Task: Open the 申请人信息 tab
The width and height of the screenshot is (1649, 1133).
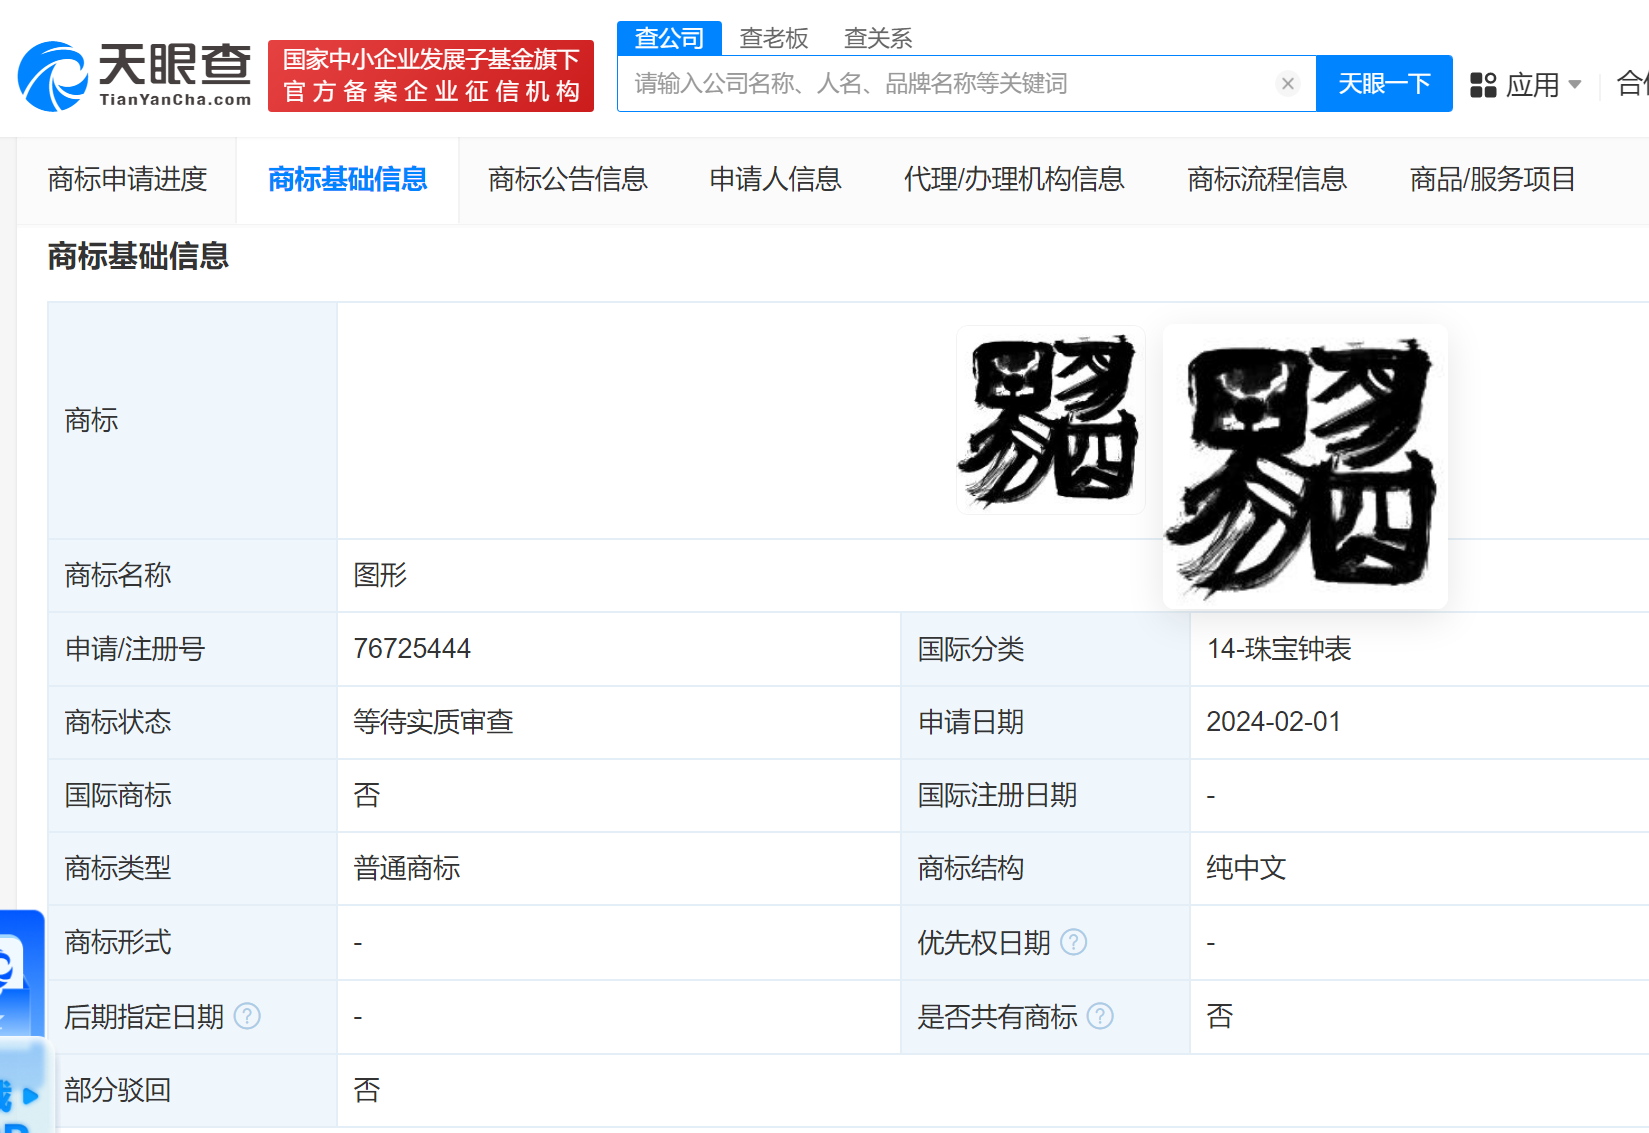Action: pyautogui.click(x=775, y=180)
